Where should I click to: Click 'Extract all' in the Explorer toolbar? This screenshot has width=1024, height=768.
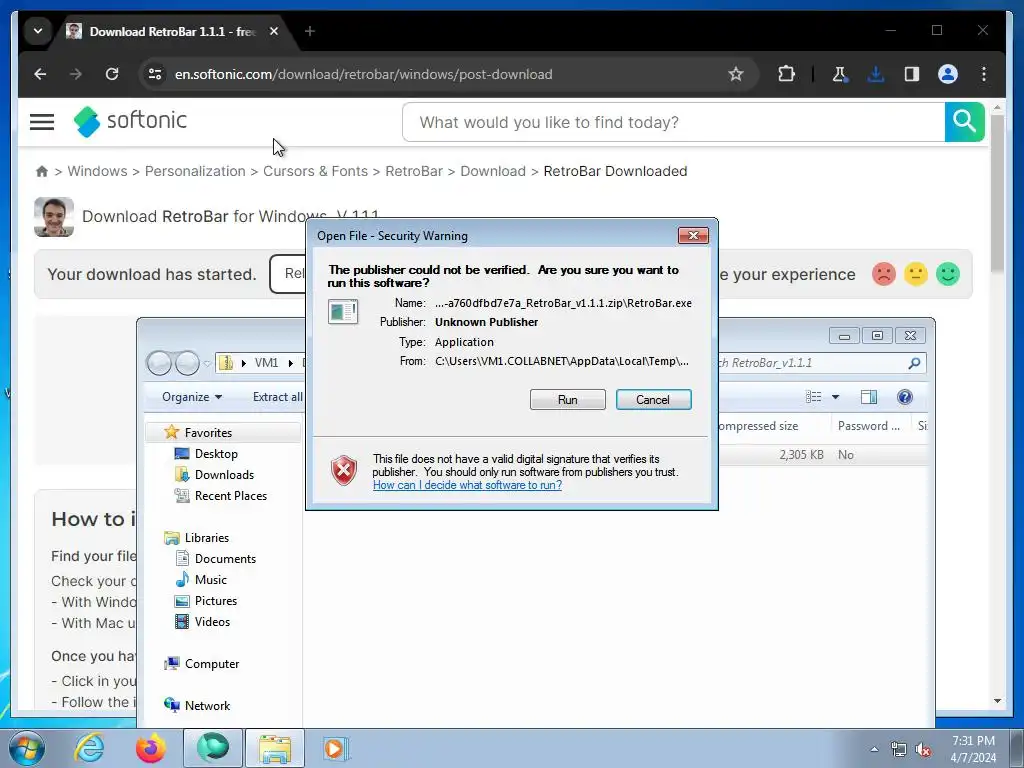pyautogui.click(x=278, y=397)
